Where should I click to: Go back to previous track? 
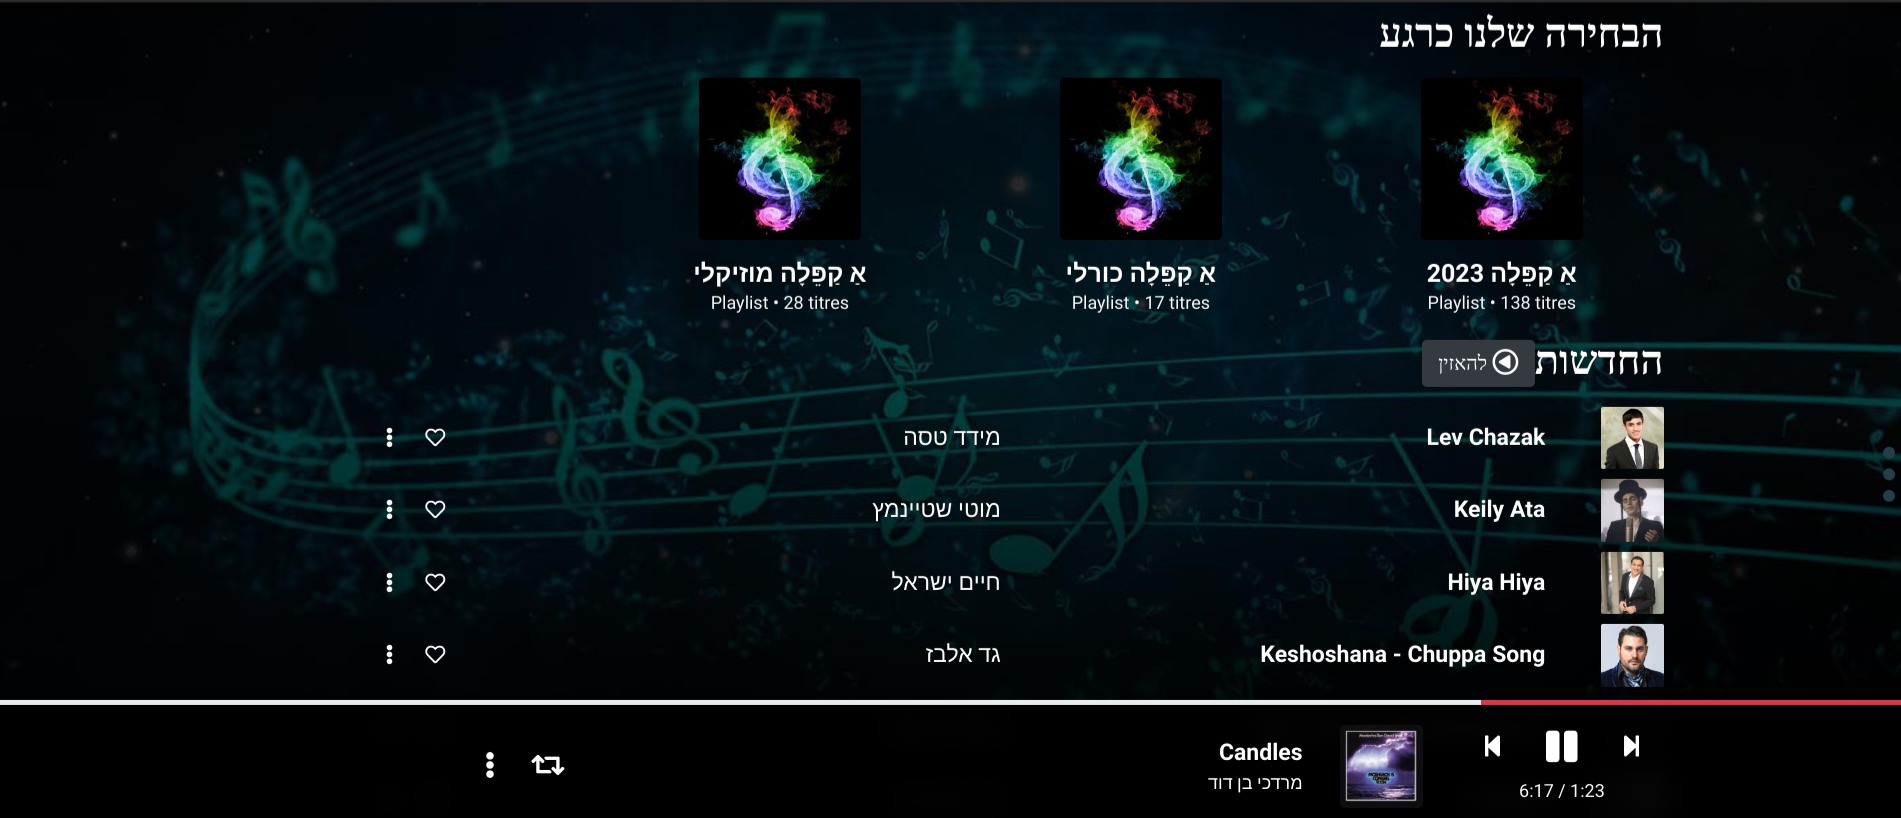[x=1492, y=746]
